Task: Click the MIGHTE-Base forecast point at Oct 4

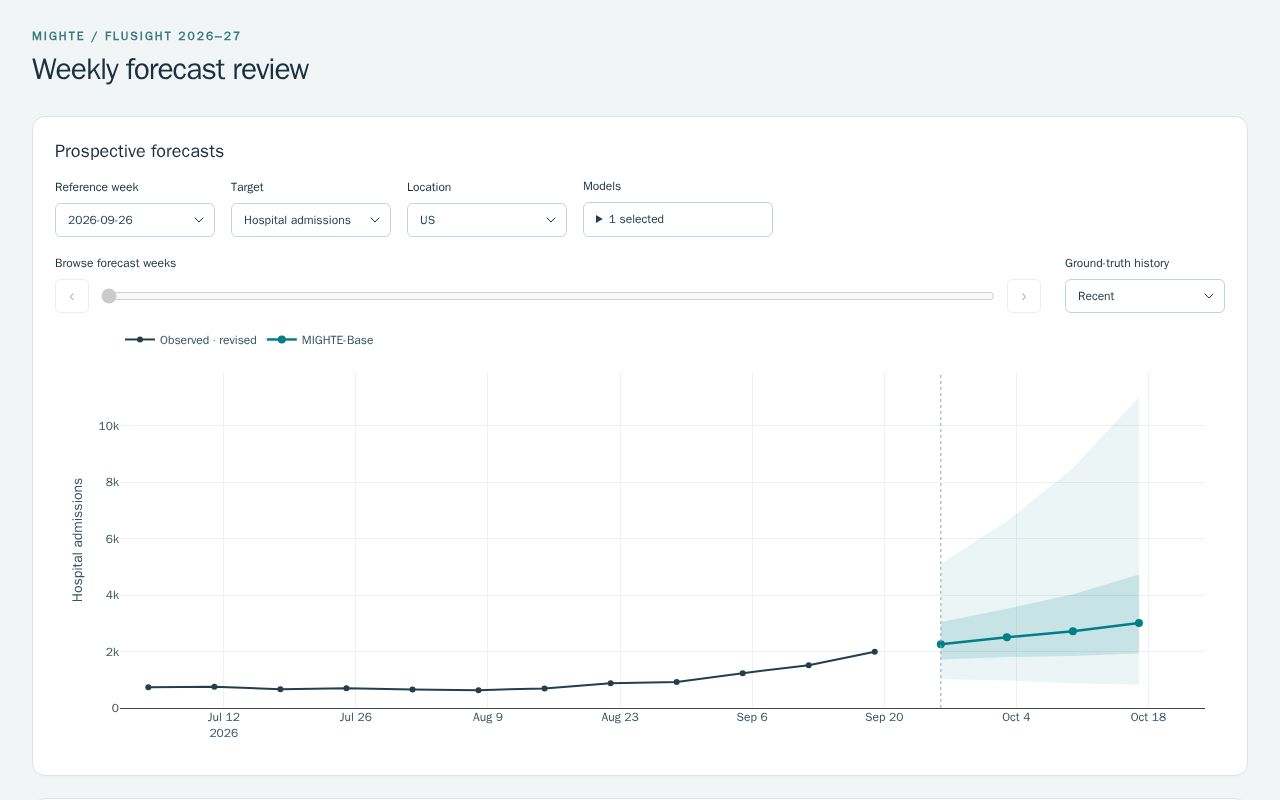Action: point(1007,637)
